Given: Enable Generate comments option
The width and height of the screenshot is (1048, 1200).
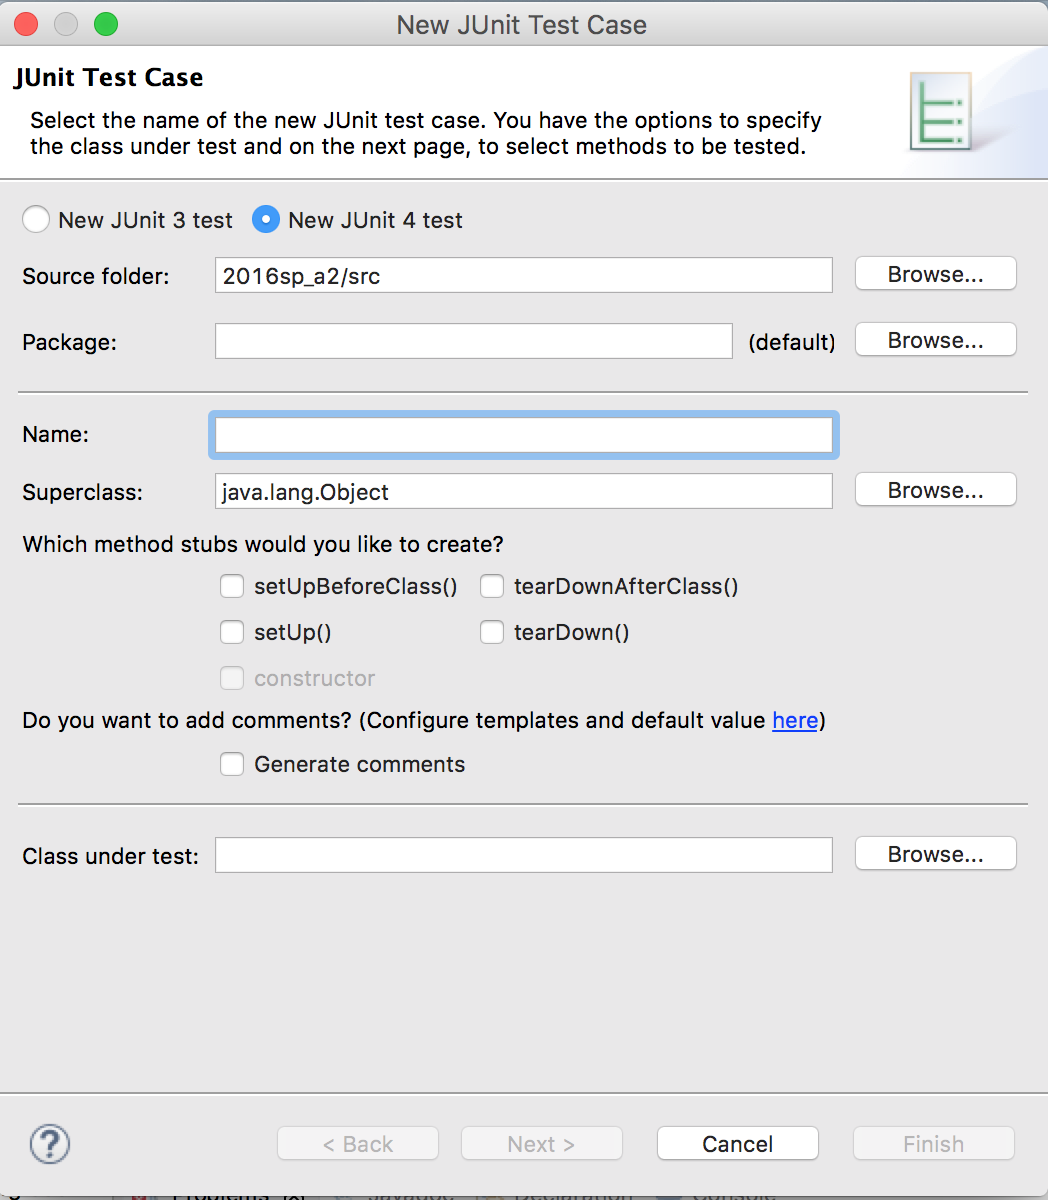Looking at the screenshot, I should pos(231,764).
